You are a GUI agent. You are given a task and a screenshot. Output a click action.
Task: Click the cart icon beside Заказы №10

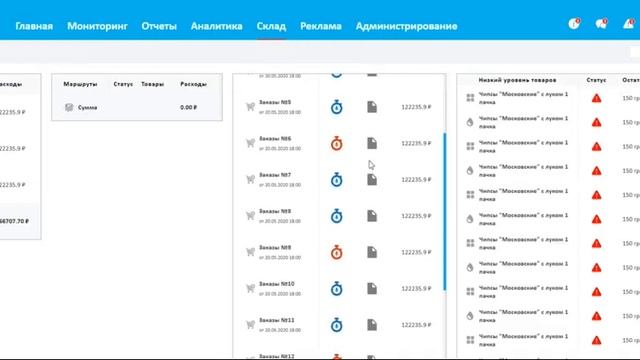point(250,289)
